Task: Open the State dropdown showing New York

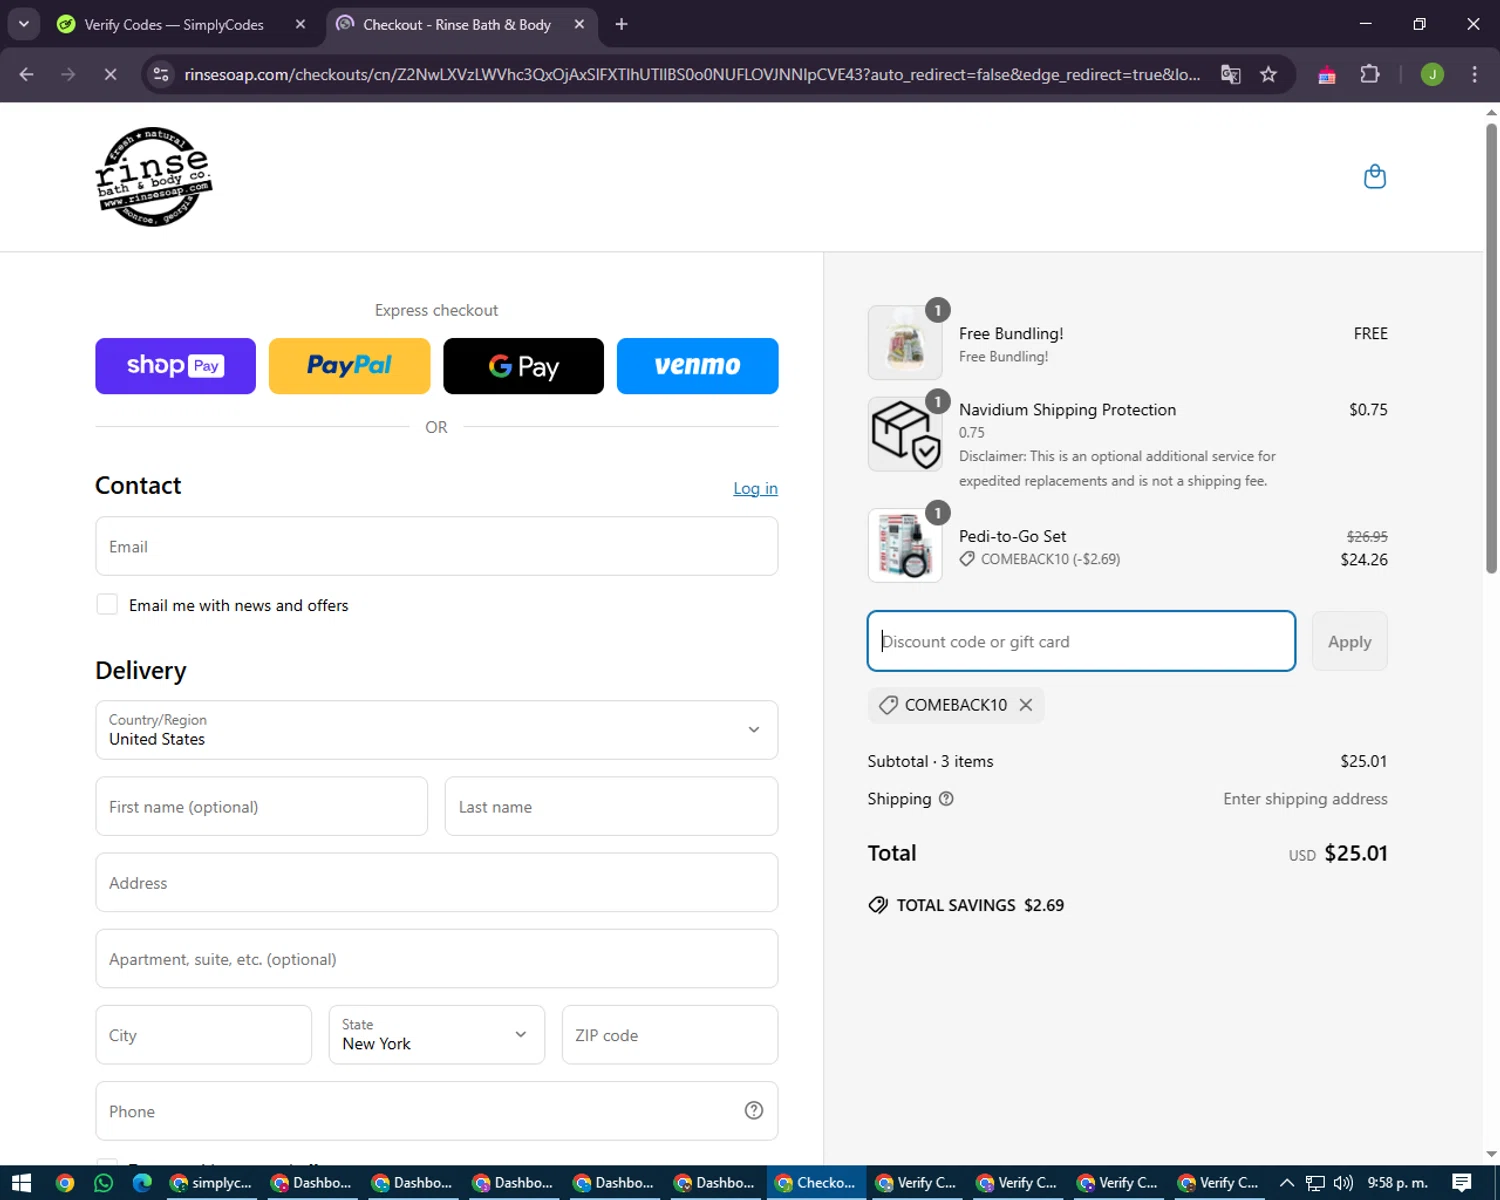Action: pos(437,1035)
